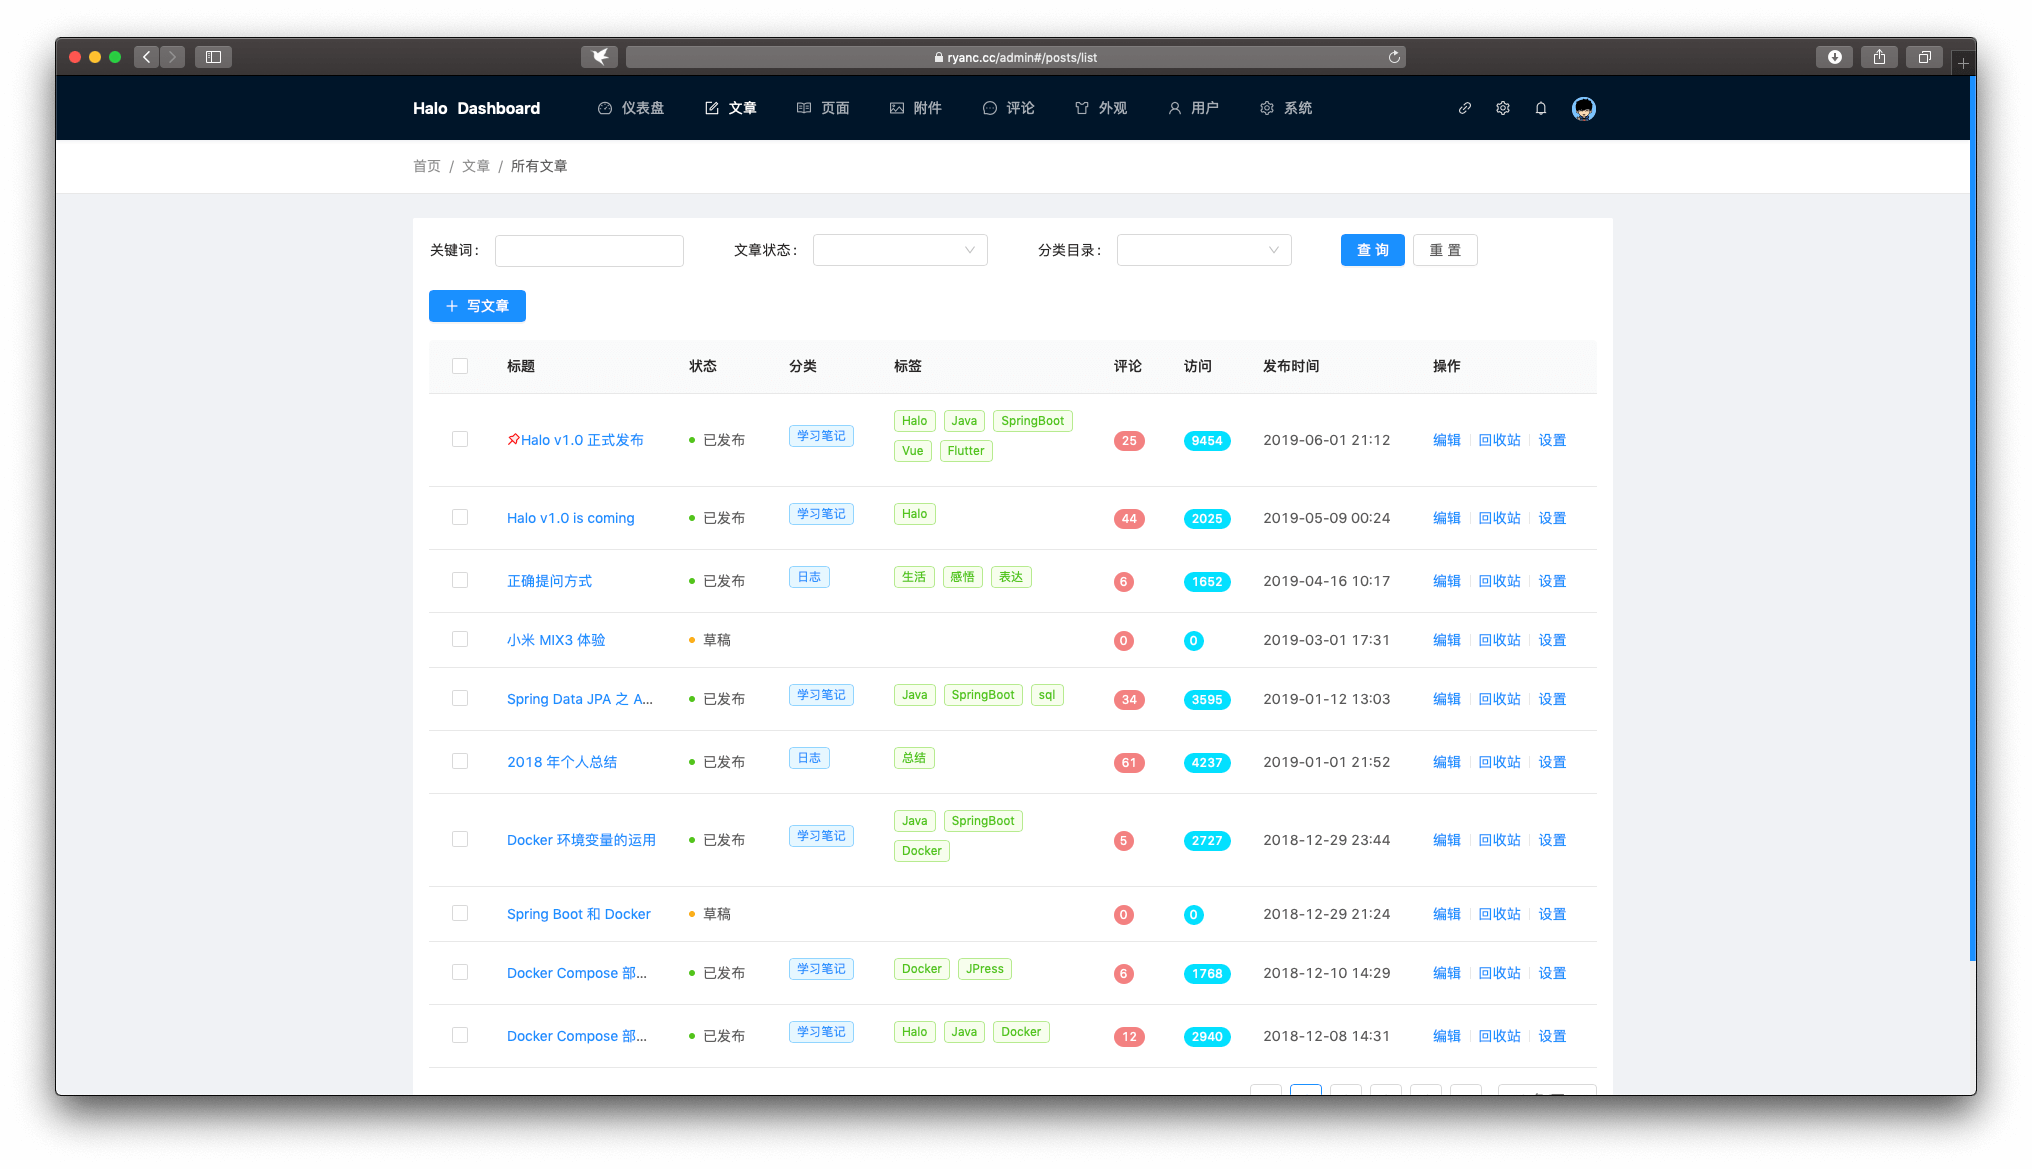
Task: Reload page with Safari refresh icon
Action: coord(1394,57)
